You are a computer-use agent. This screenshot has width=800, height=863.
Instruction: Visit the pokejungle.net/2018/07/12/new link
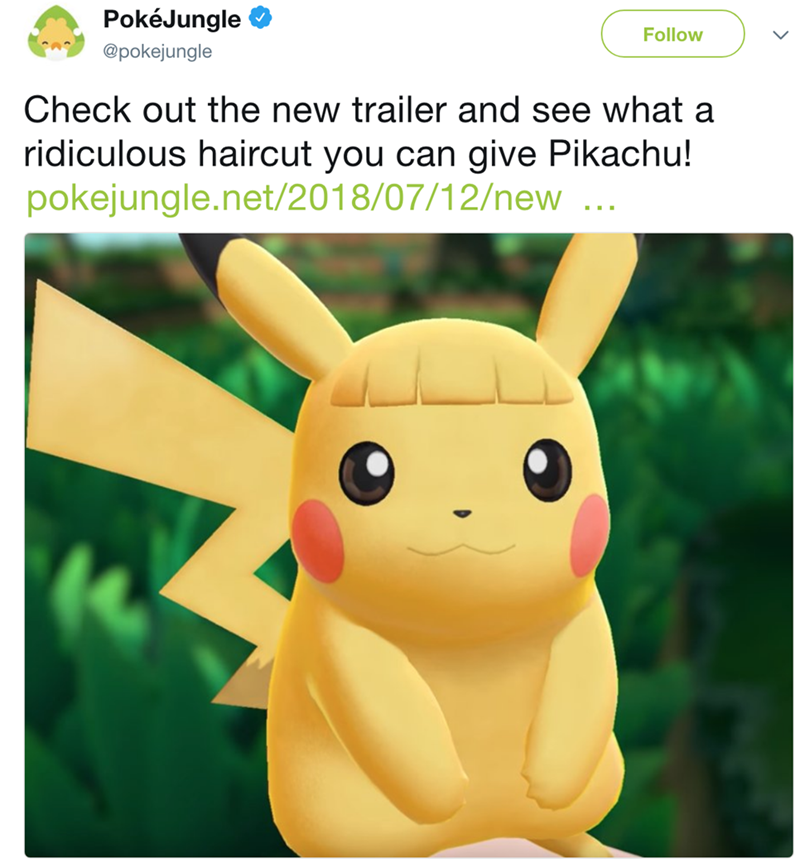coord(294,198)
